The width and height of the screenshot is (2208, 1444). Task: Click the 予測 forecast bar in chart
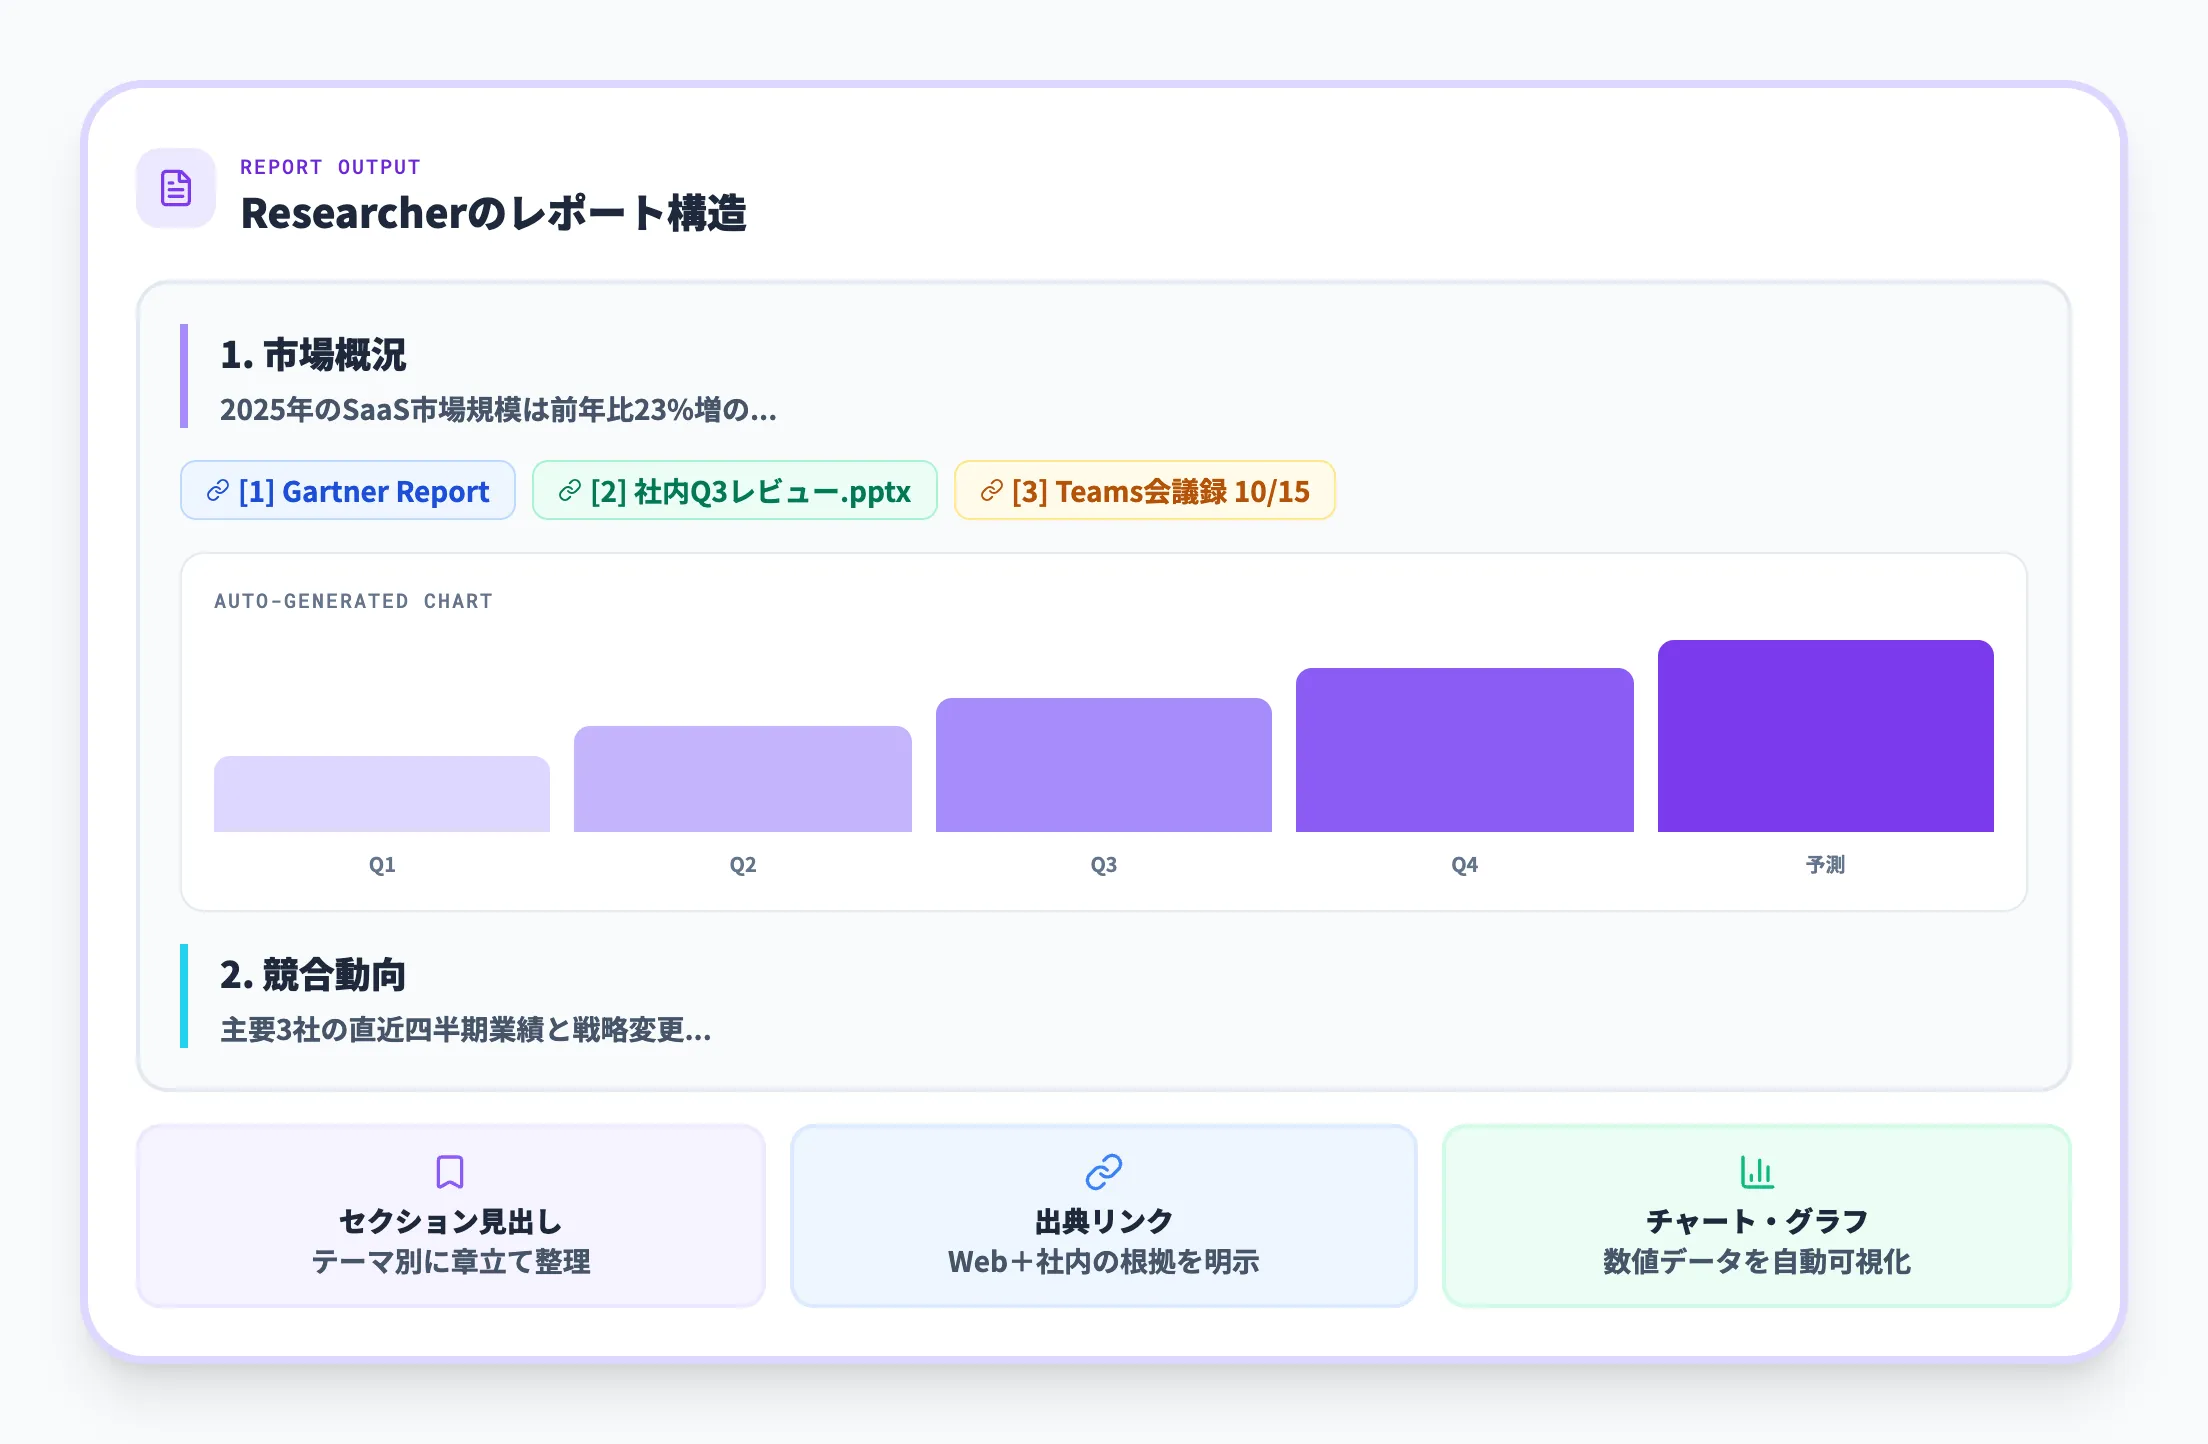pos(1826,736)
